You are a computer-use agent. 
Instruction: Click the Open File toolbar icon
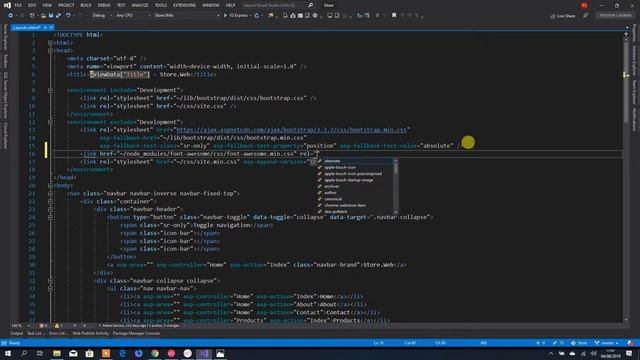point(43,16)
